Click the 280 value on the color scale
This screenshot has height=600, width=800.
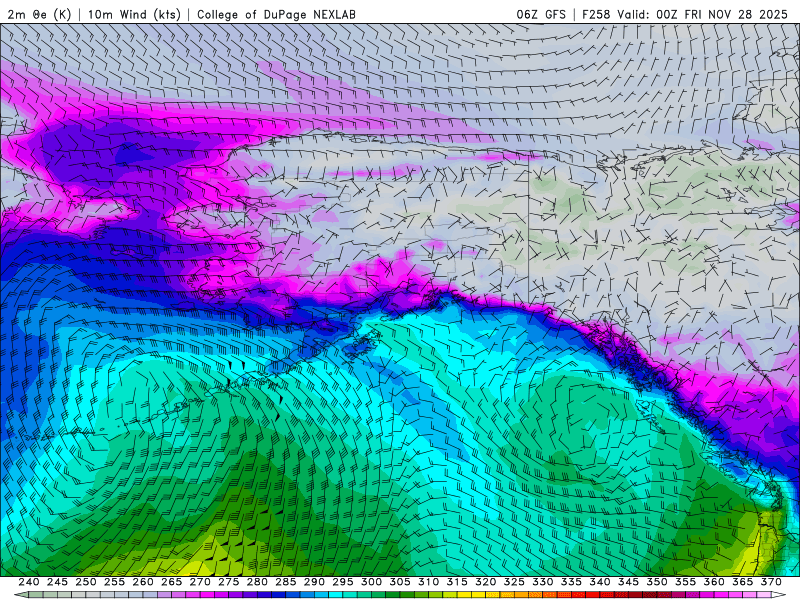click(x=257, y=582)
